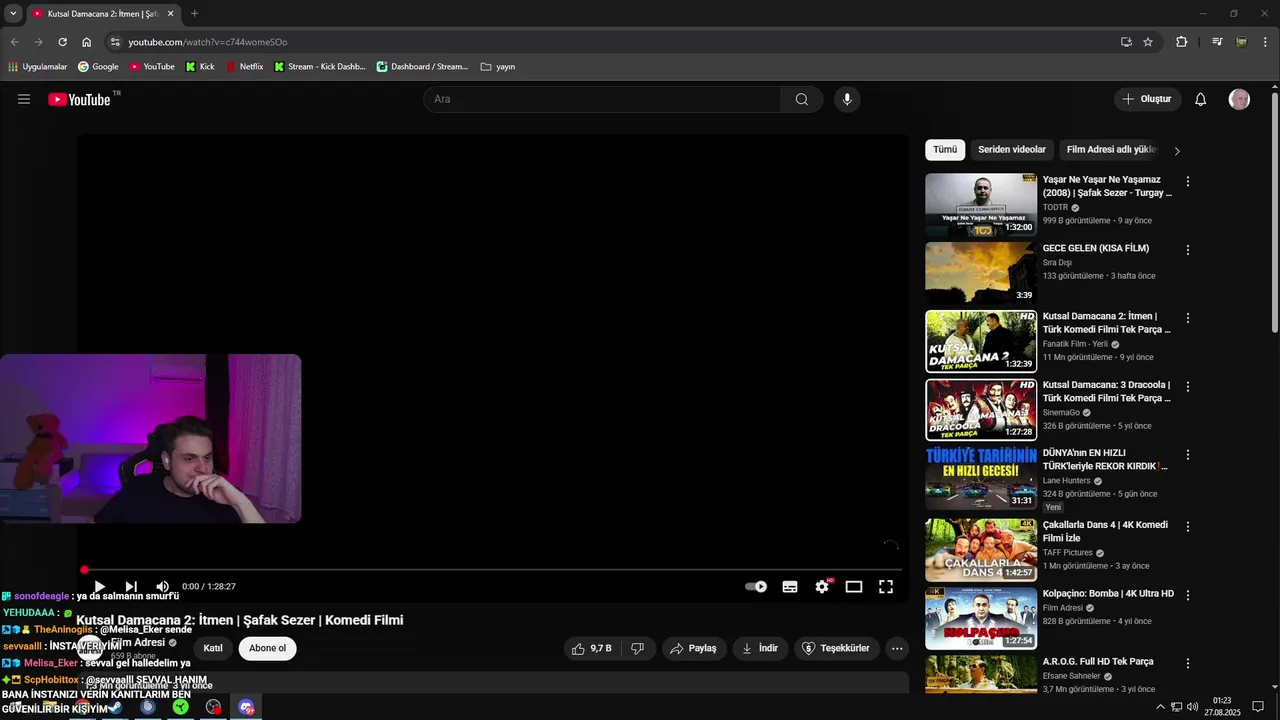Open the YouTube hamburger guide menu
This screenshot has width=1280, height=720.
pyautogui.click(x=24, y=99)
